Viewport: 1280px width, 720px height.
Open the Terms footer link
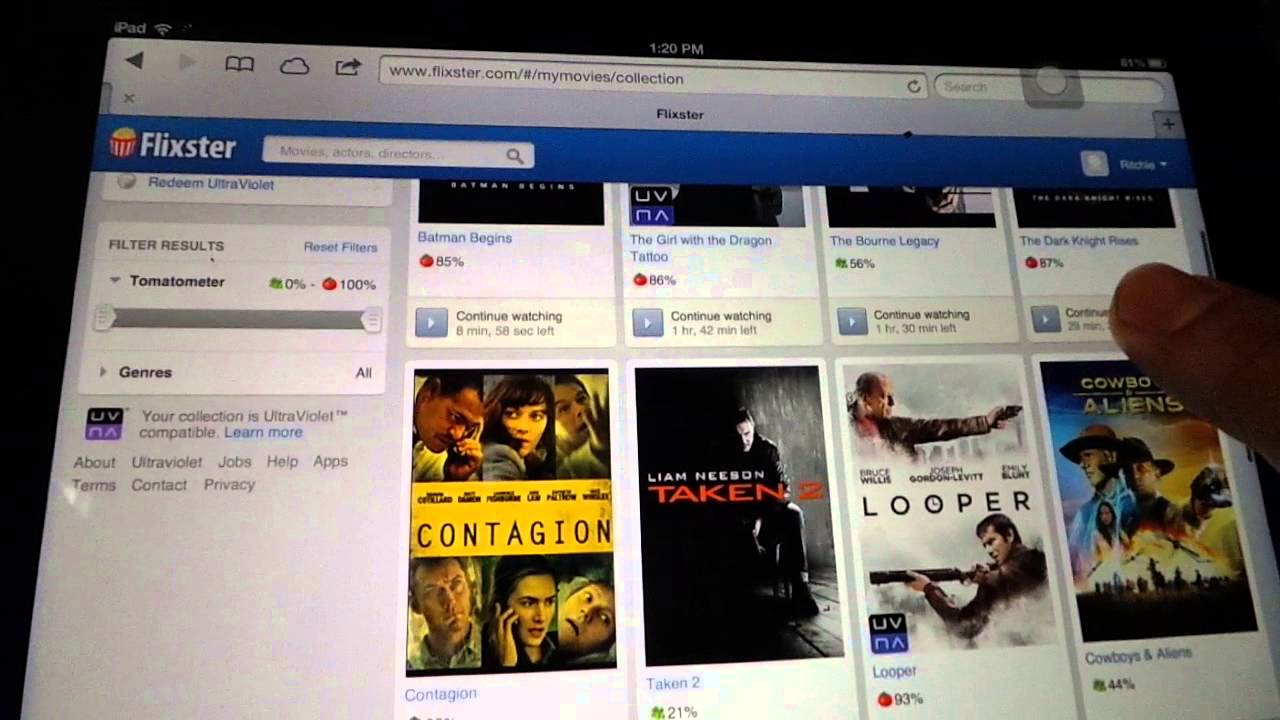click(94, 485)
